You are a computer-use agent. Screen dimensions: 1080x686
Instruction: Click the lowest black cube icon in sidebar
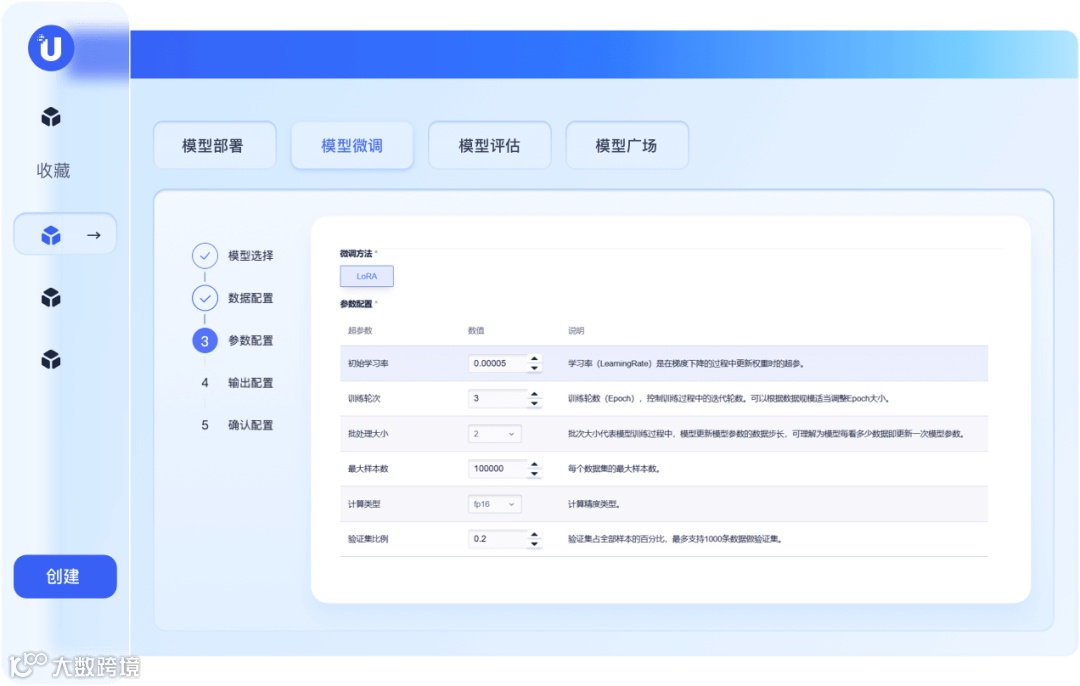51,360
